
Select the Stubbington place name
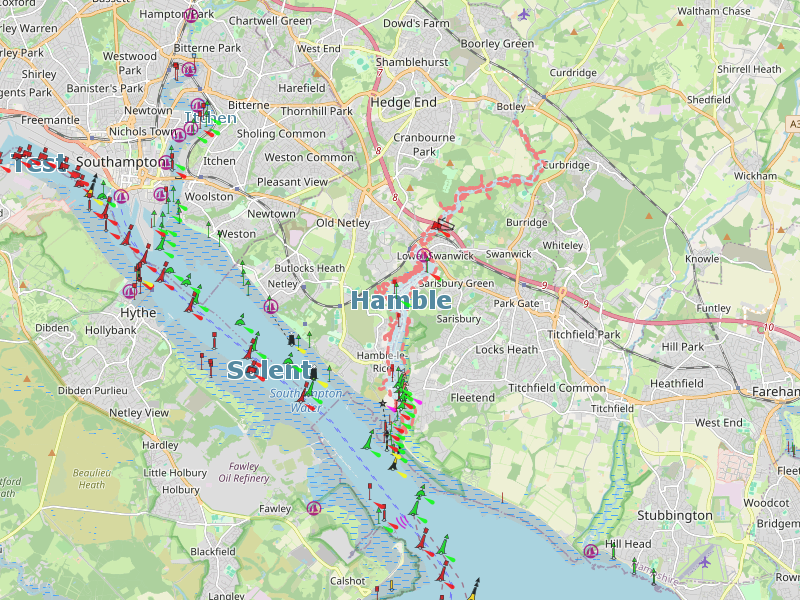pos(675,516)
